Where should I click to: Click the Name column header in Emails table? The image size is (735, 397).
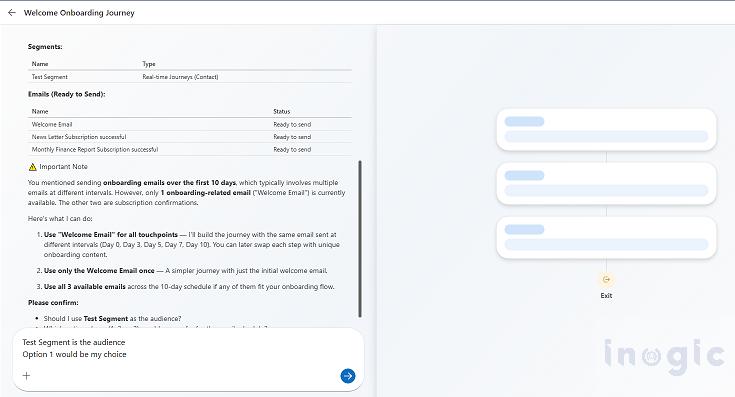40,112
